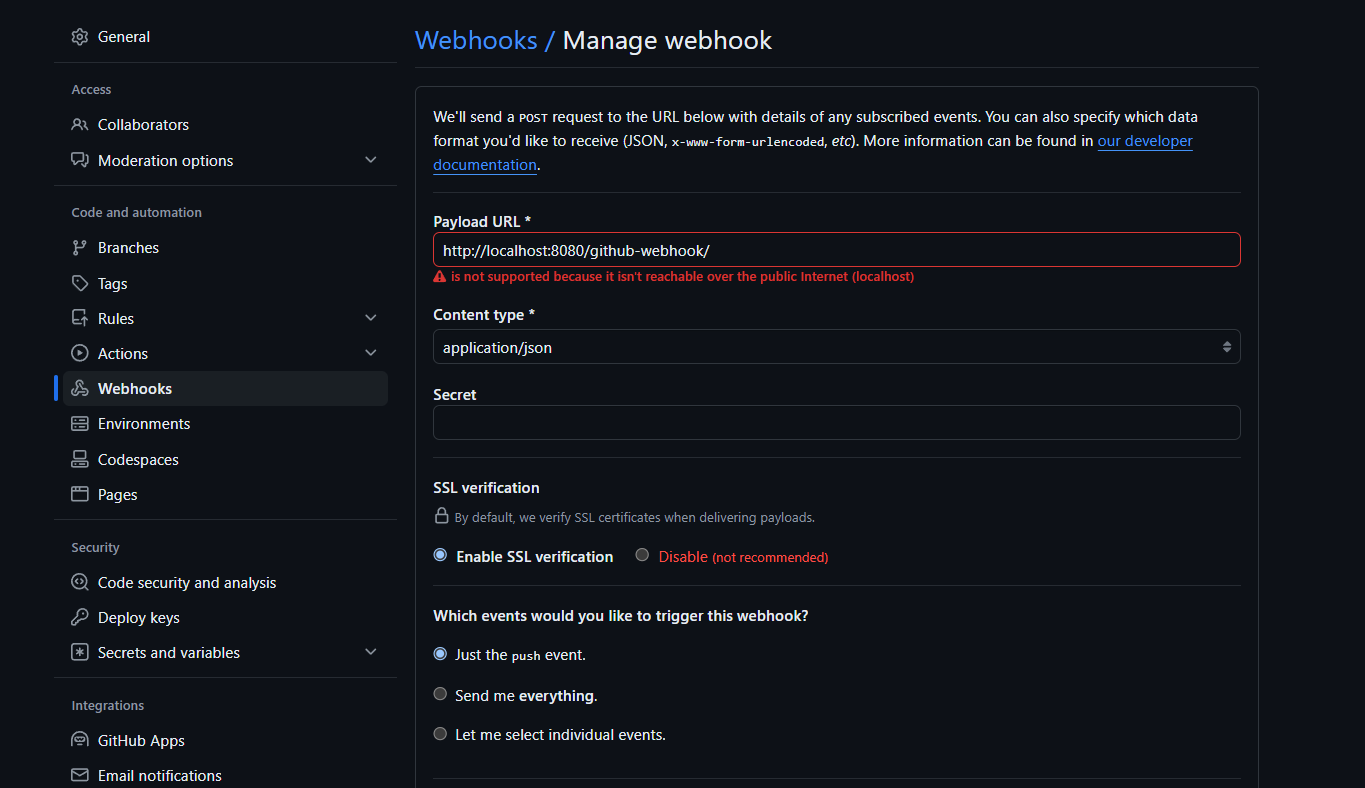Open the Branches settings icon
The width and height of the screenshot is (1365, 788).
click(x=79, y=247)
